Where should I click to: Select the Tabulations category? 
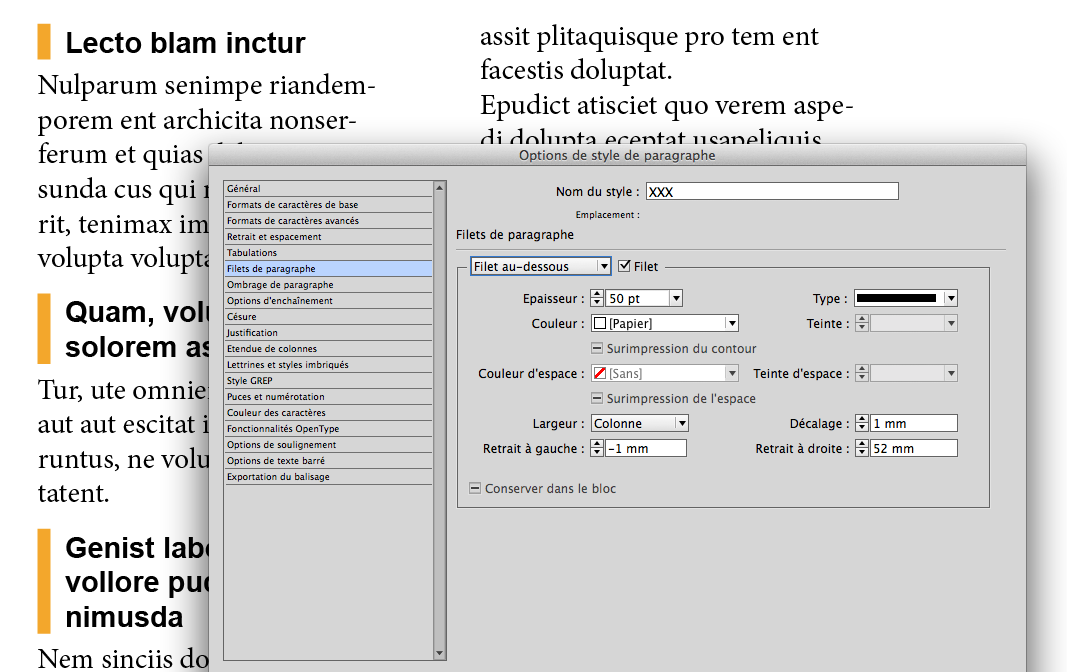point(328,252)
